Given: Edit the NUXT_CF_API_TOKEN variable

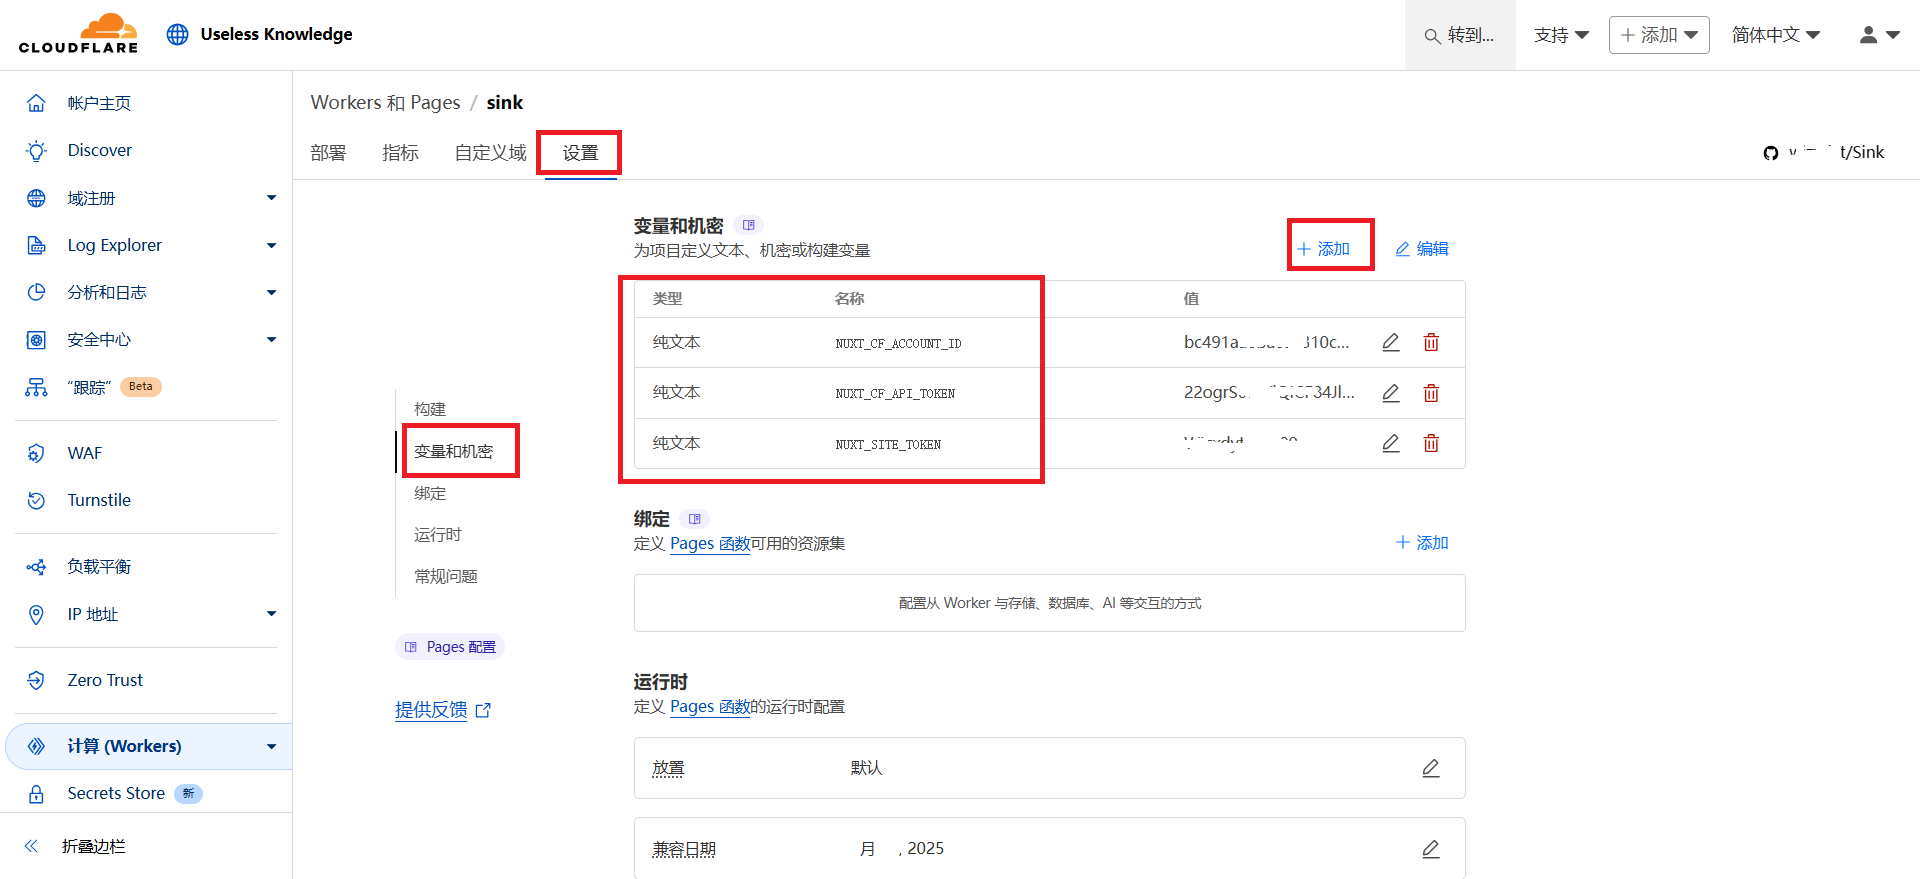Looking at the screenshot, I should 1390,393.
